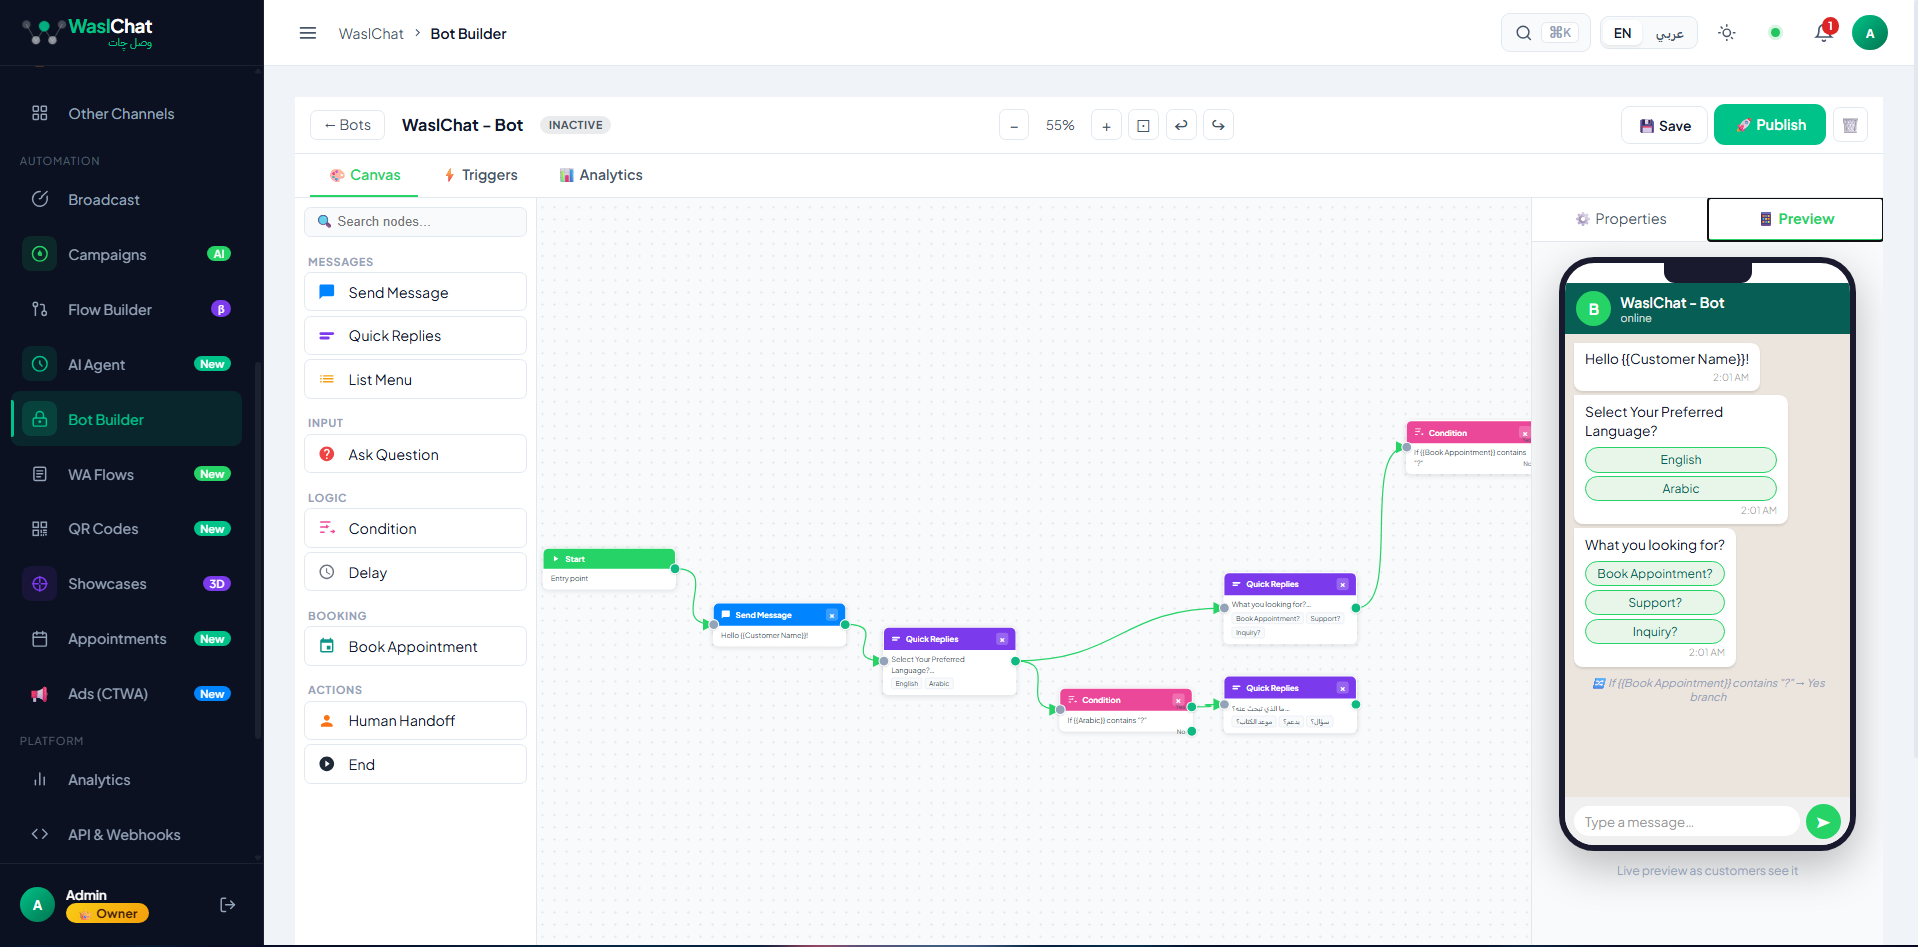Screen dimensions: 1918x947
Task: Select the Human Handoff node type
Action: 415,720
